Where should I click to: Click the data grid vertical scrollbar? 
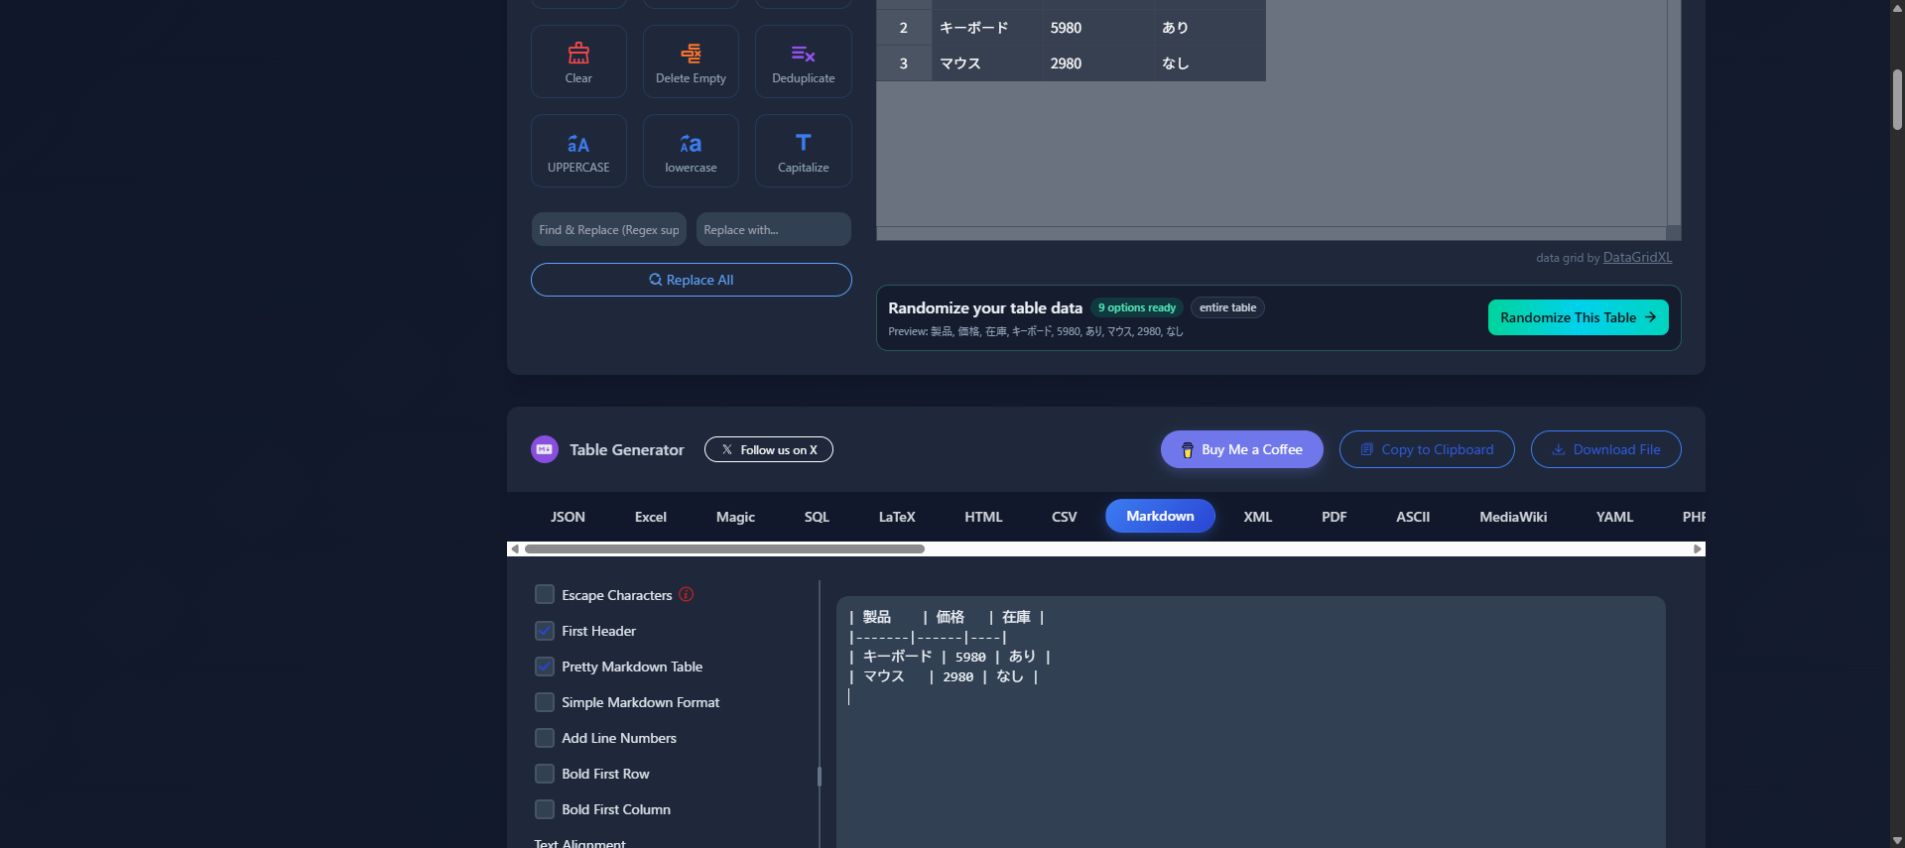point(1674,112)
